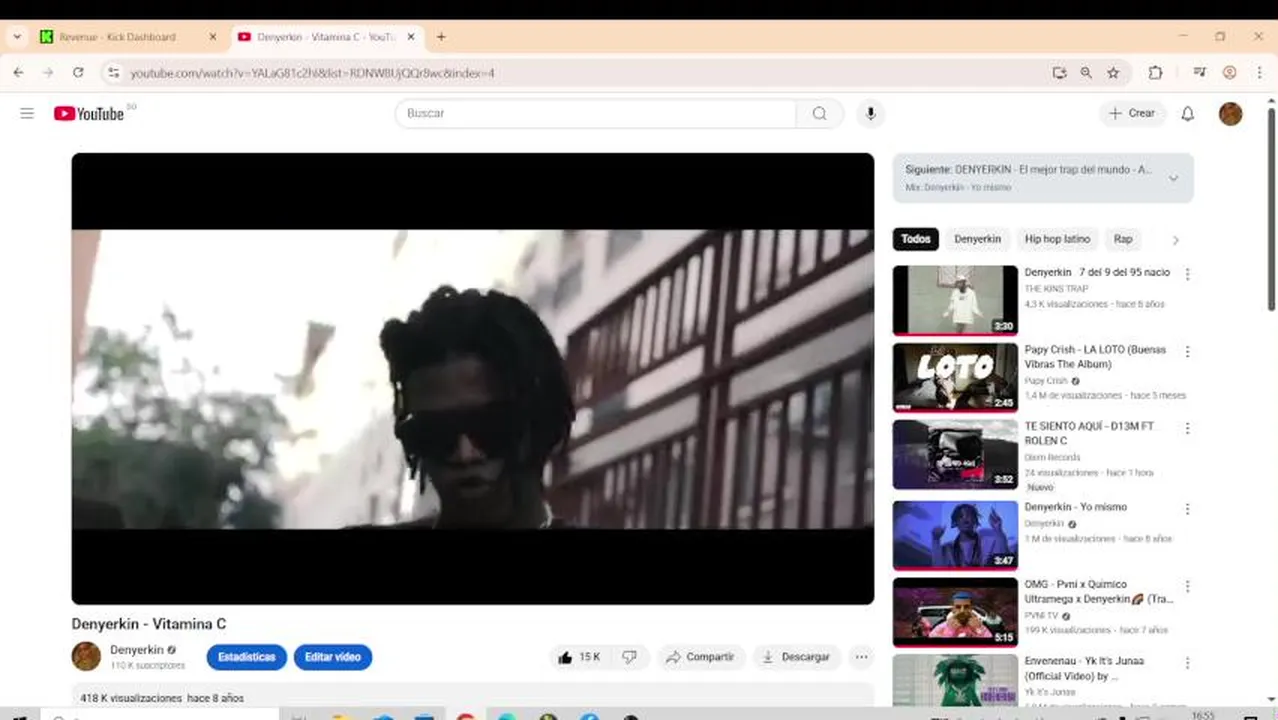
Task: Select the Hip hop latino filter chip
Action: (x=1057, y=239)
